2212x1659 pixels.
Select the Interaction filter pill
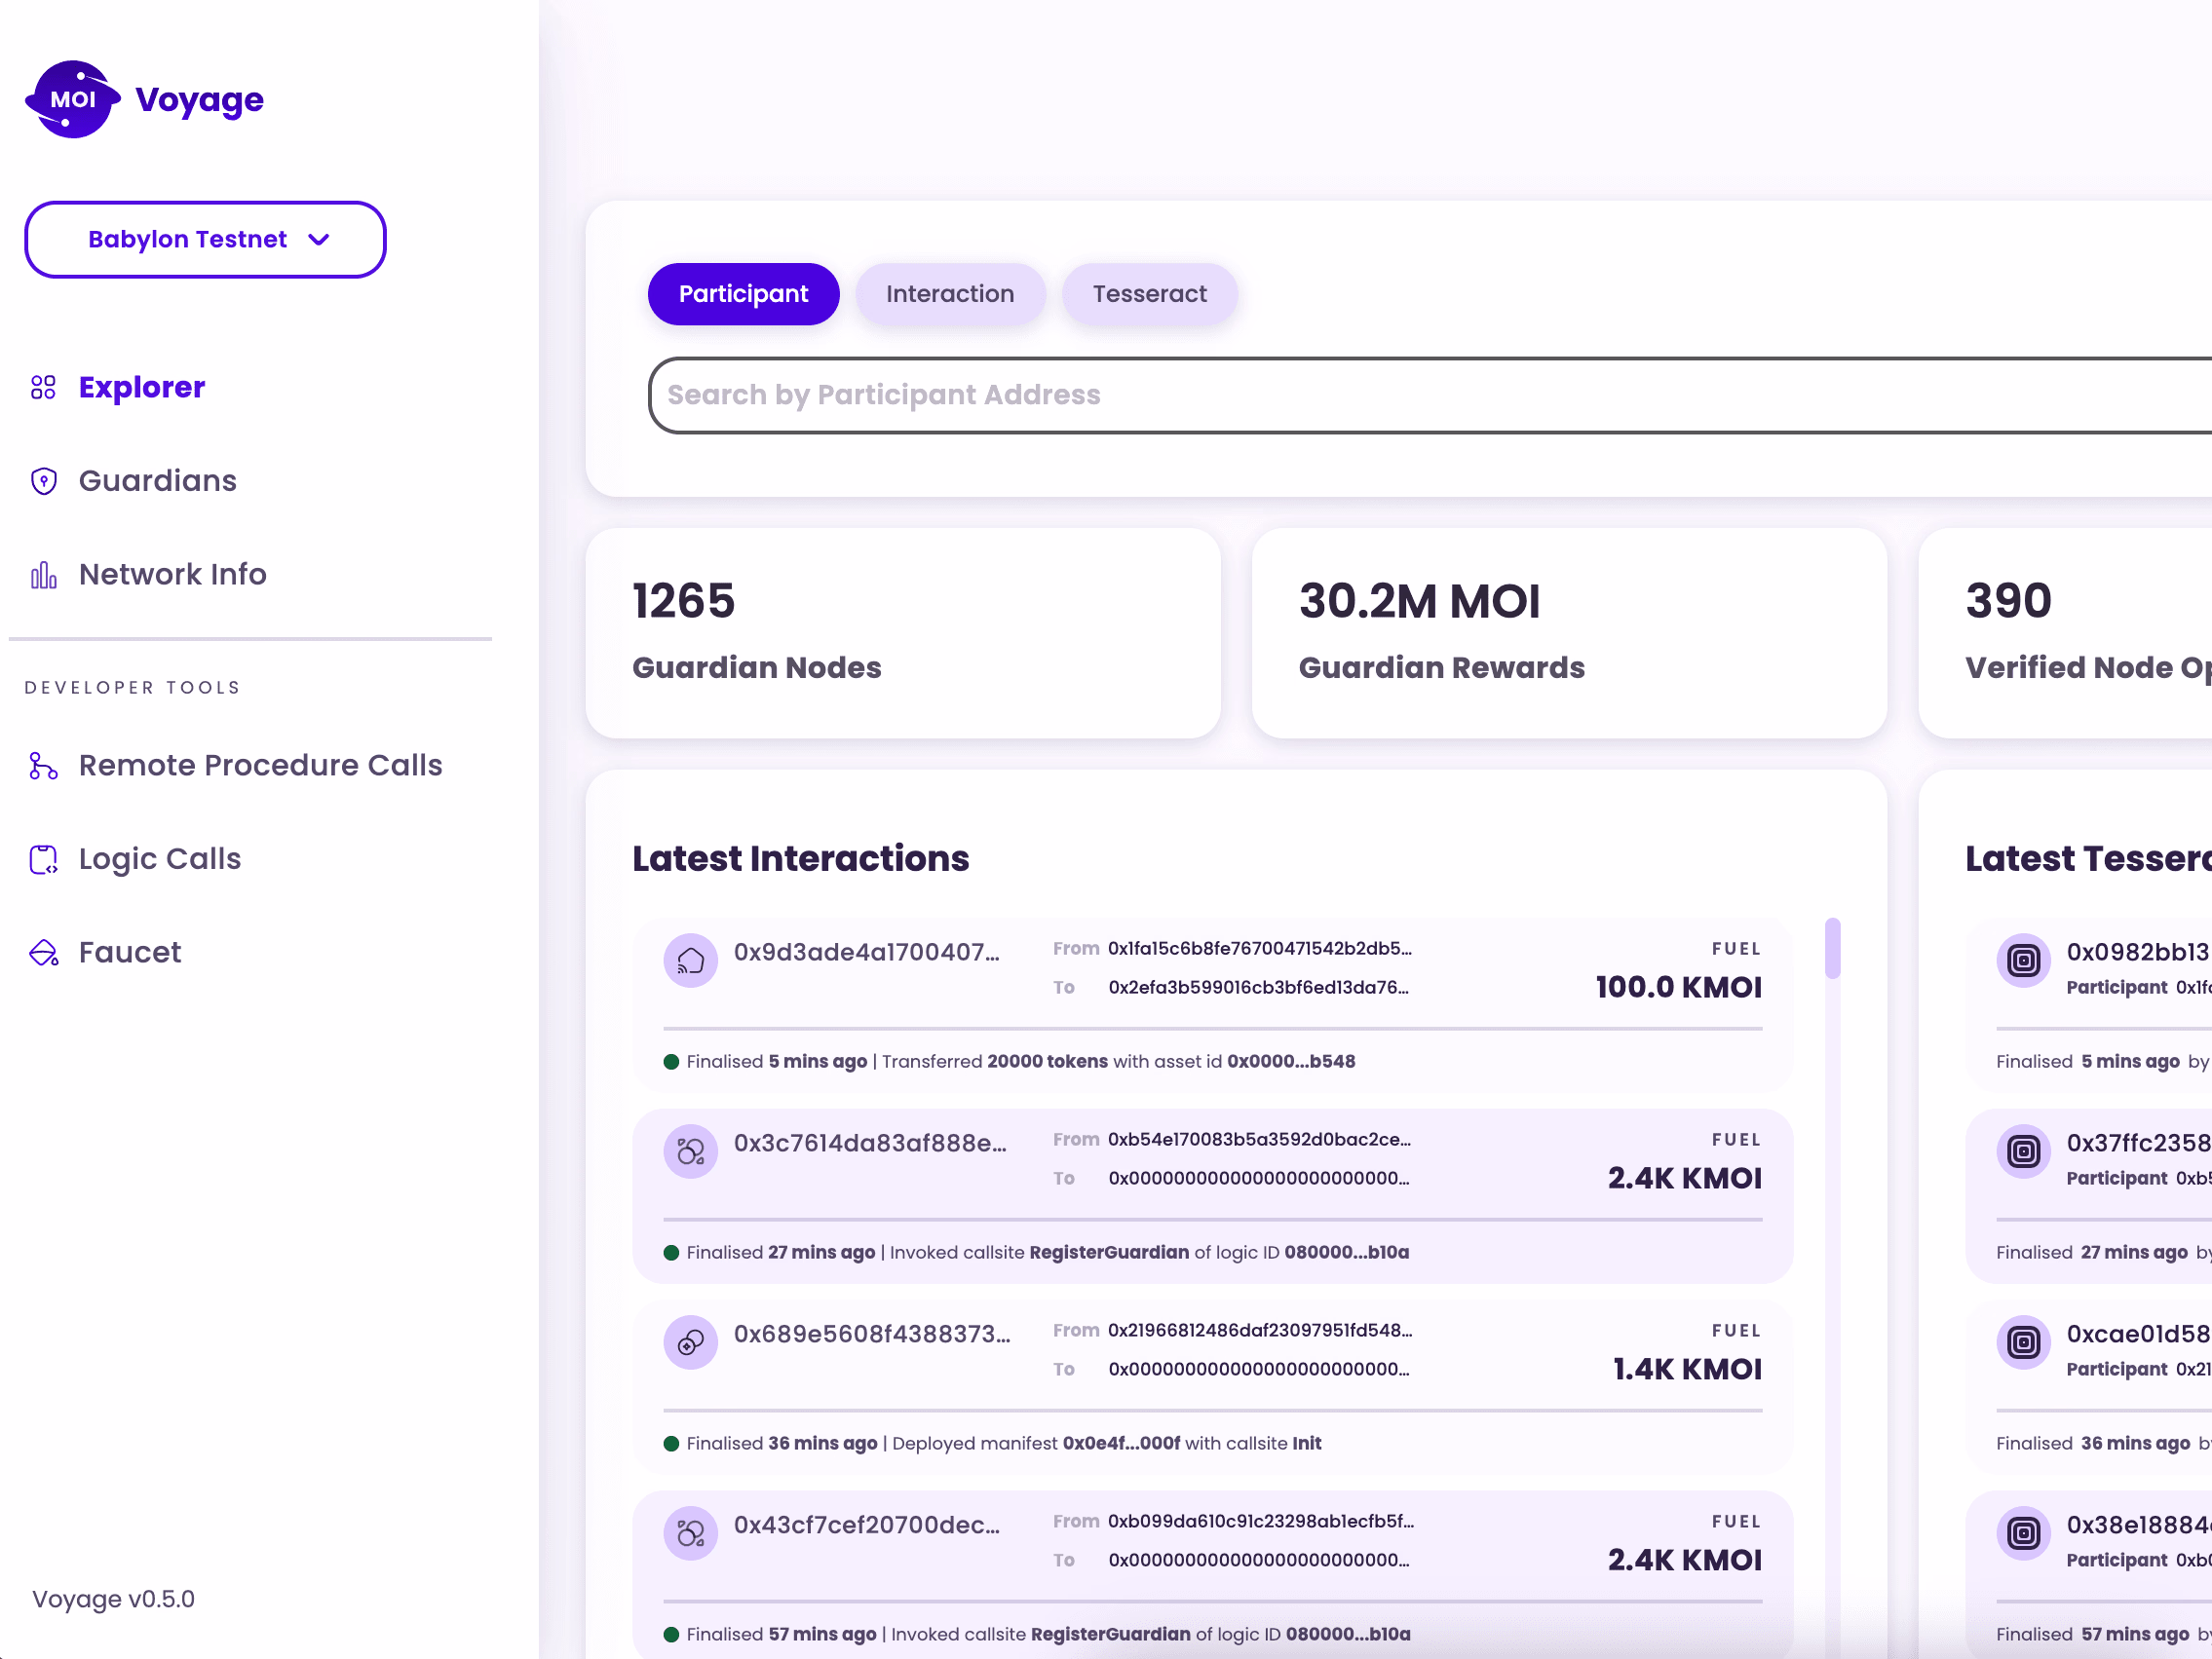click(x=949, y=293)
